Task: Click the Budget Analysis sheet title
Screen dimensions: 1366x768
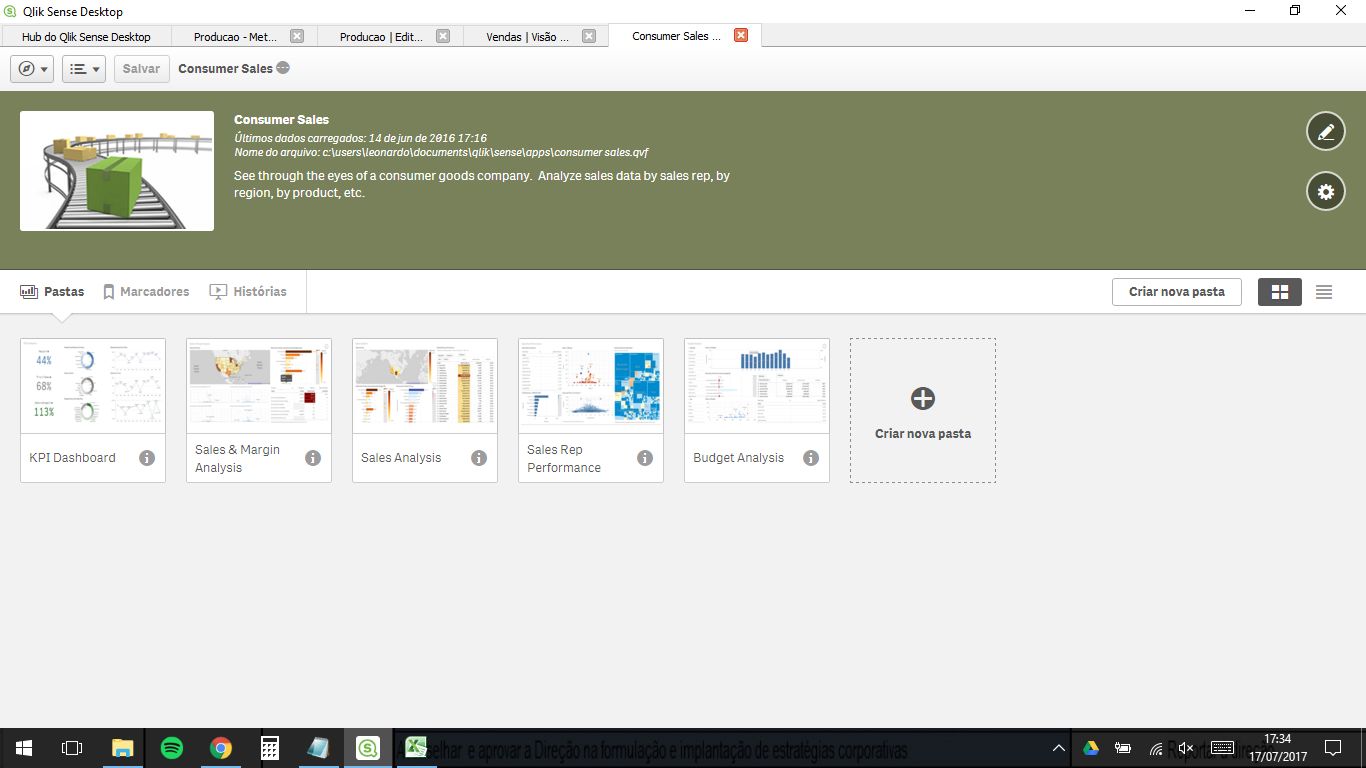Action: [x=738, y=458]
